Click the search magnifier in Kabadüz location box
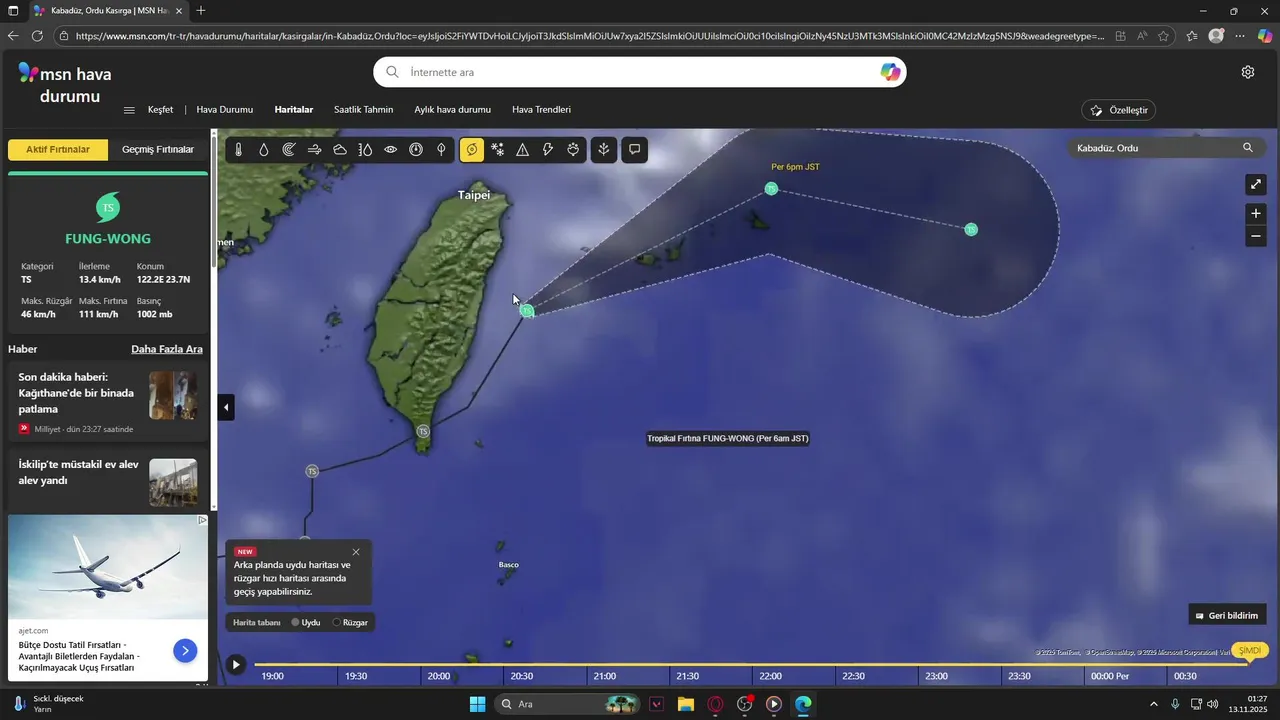 coord(1248,148)
